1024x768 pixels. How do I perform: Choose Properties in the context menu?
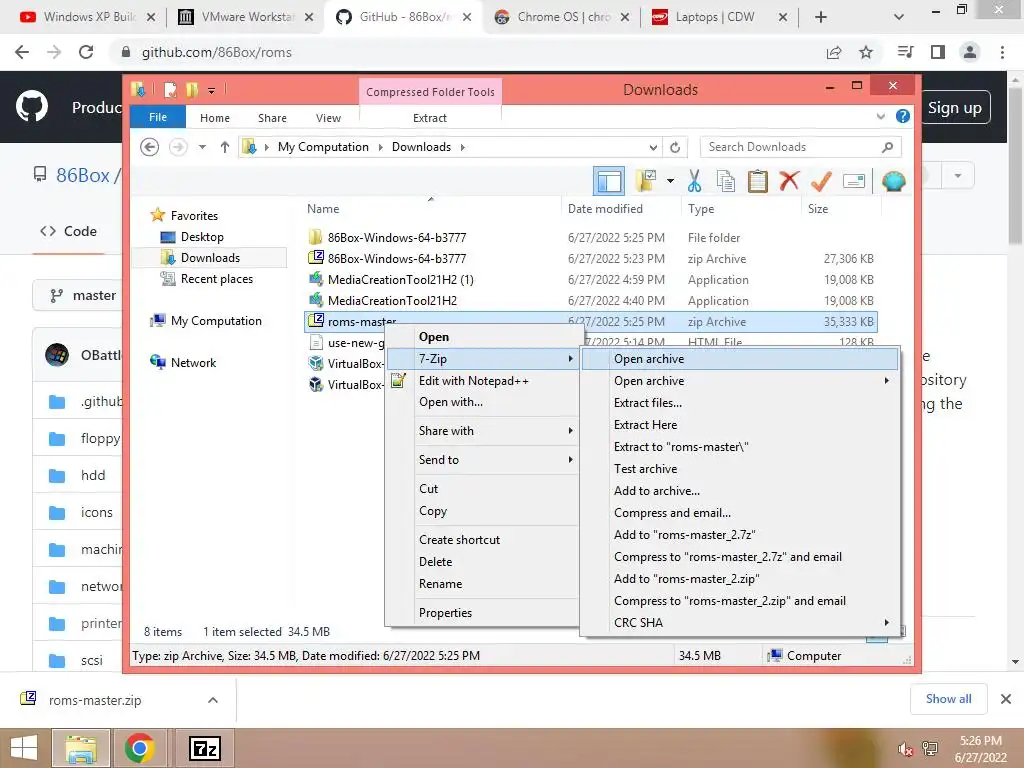click(483, 613)
